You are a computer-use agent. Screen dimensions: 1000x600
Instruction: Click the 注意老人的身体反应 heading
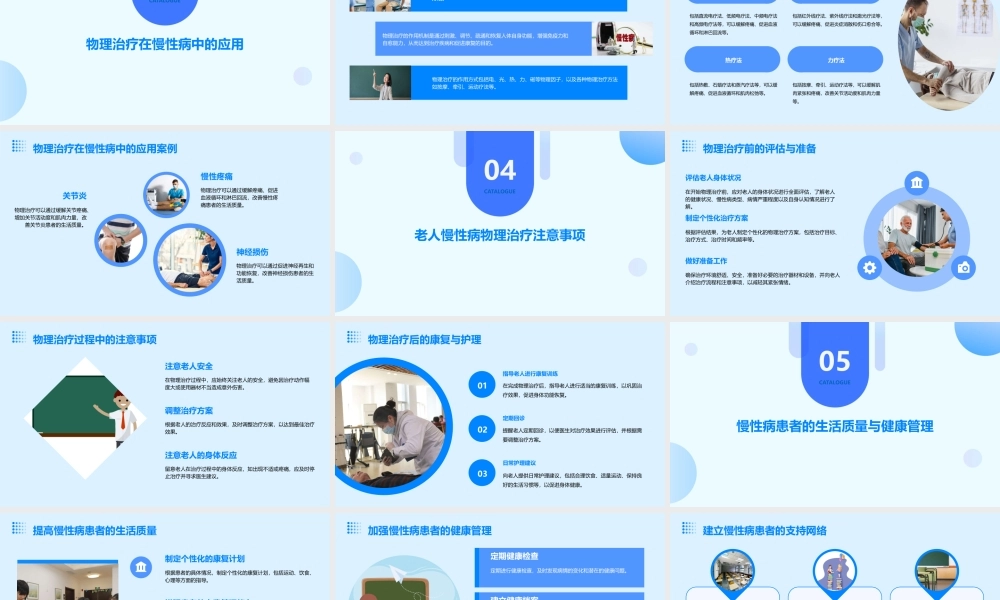(x=201, y=455)
